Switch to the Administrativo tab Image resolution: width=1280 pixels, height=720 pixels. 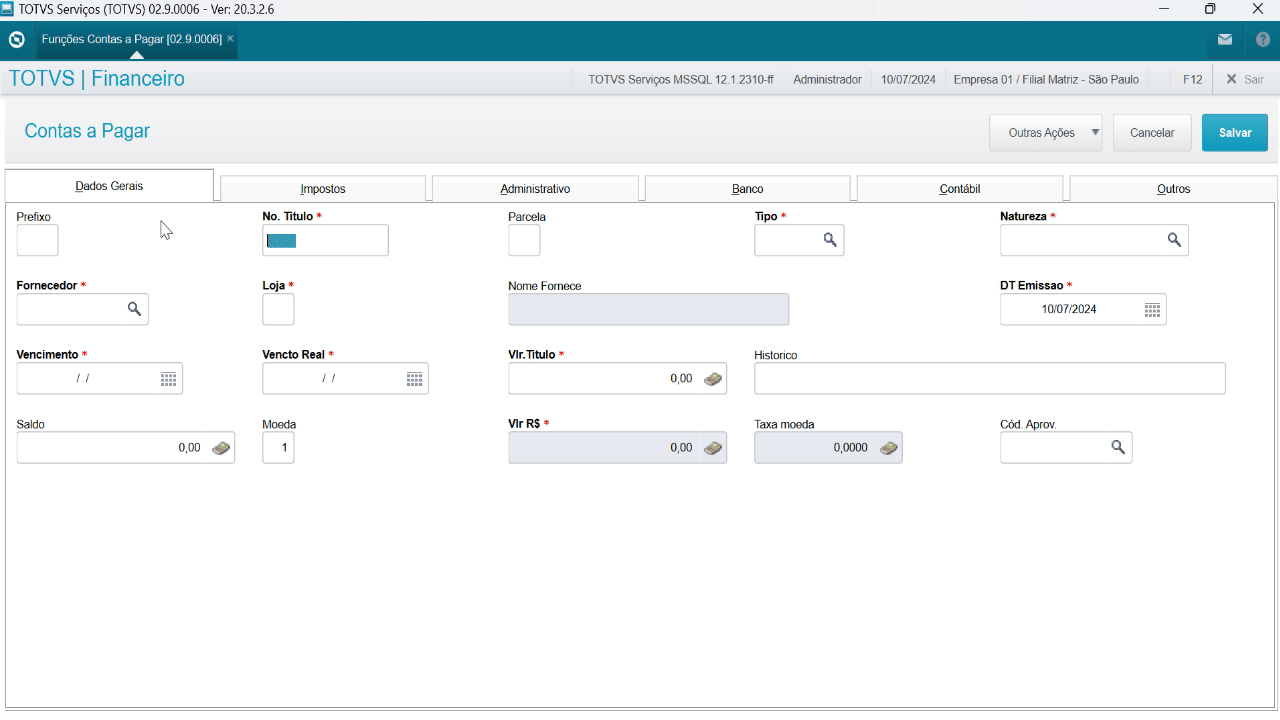click(535, 189)
